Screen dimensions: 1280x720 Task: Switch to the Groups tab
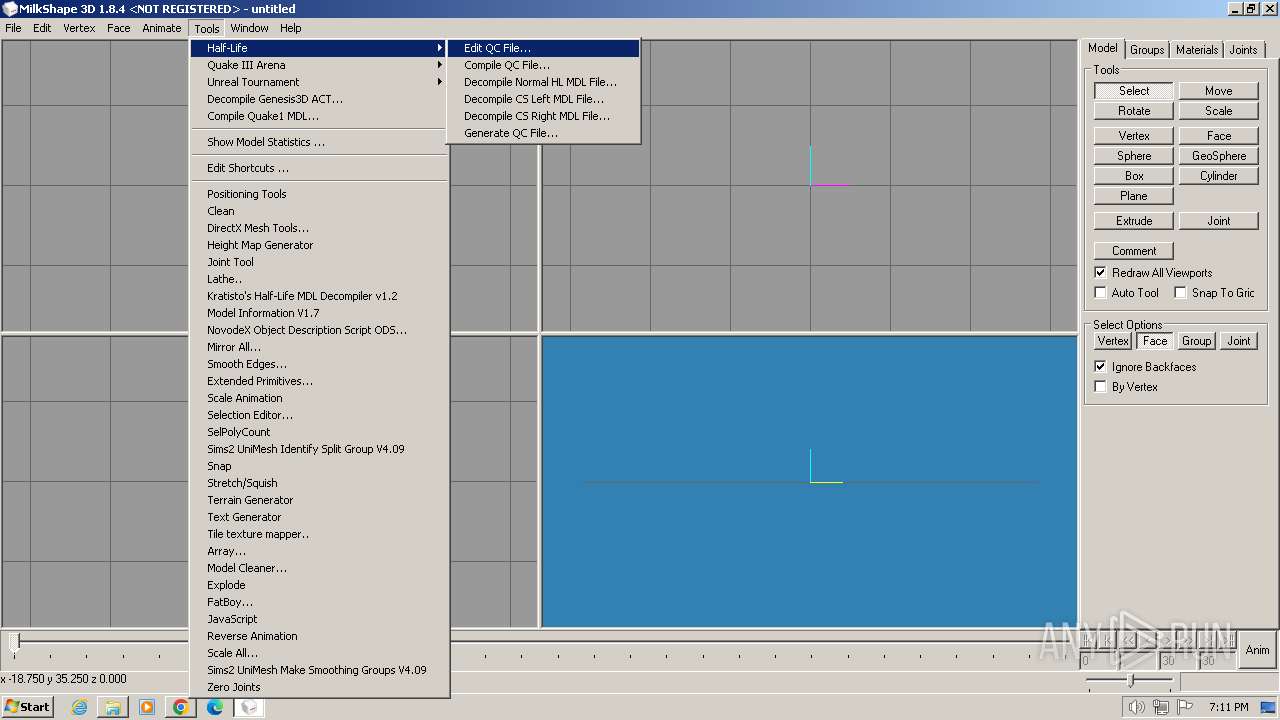coord(1147,50)
